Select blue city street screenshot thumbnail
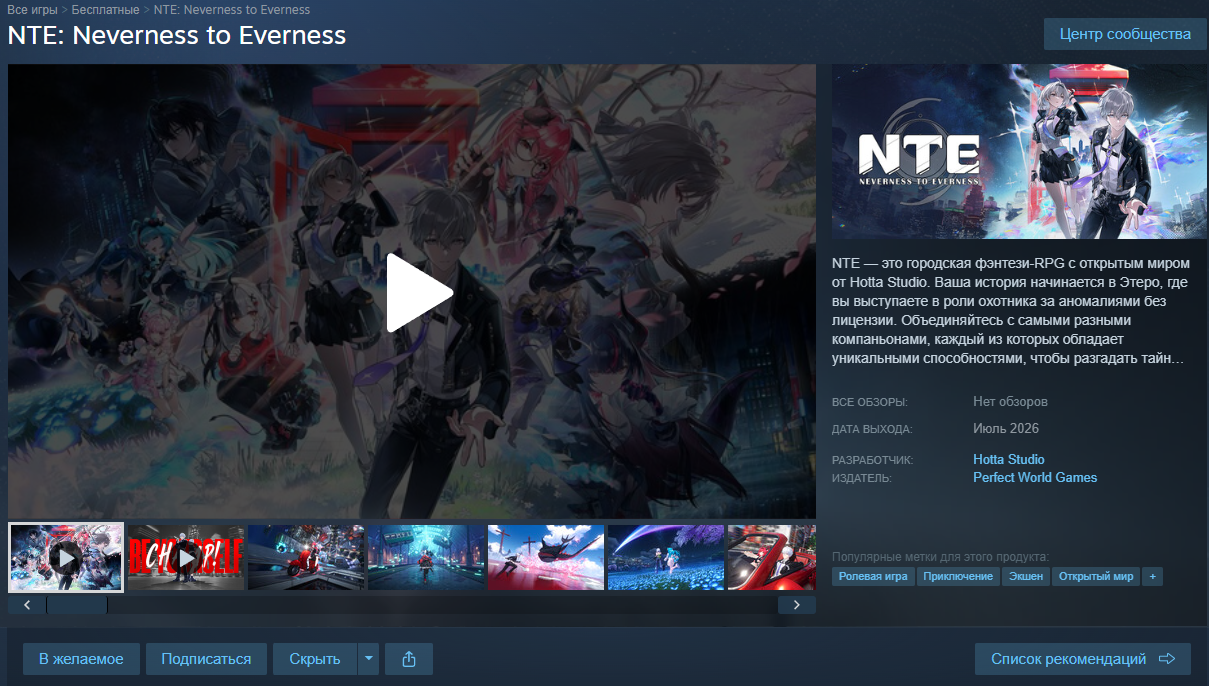The image size is (1209, 686). click(x=426, y=557)
